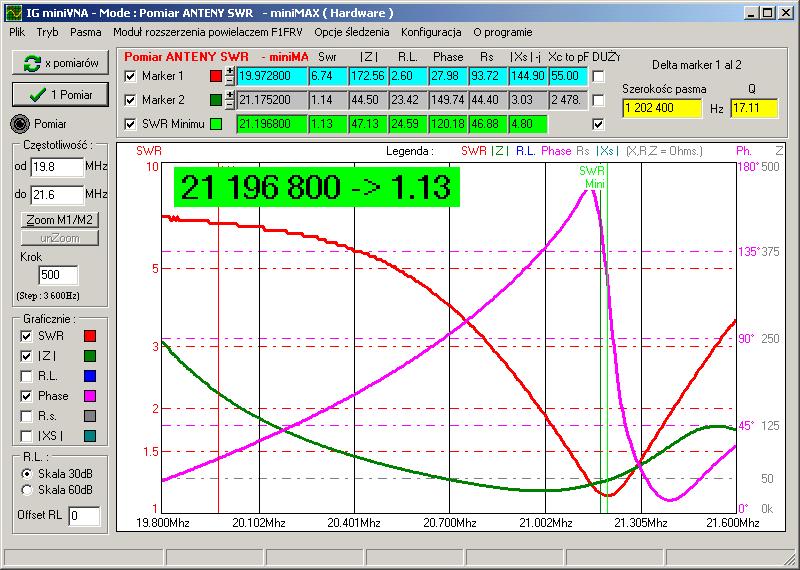This screenshot has width=800, height=570.
Task: Open the Konfiguracja menu
Action: pyautogui.click(x=430, y=32)
